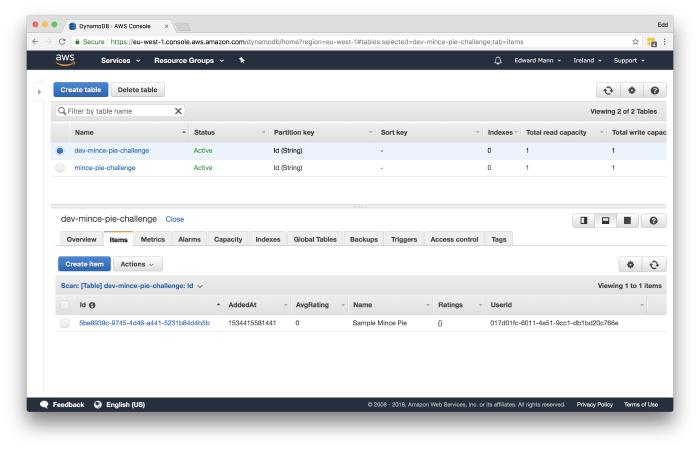
Task: Open the notifications bell icon
Action: [x=498, y=60]
